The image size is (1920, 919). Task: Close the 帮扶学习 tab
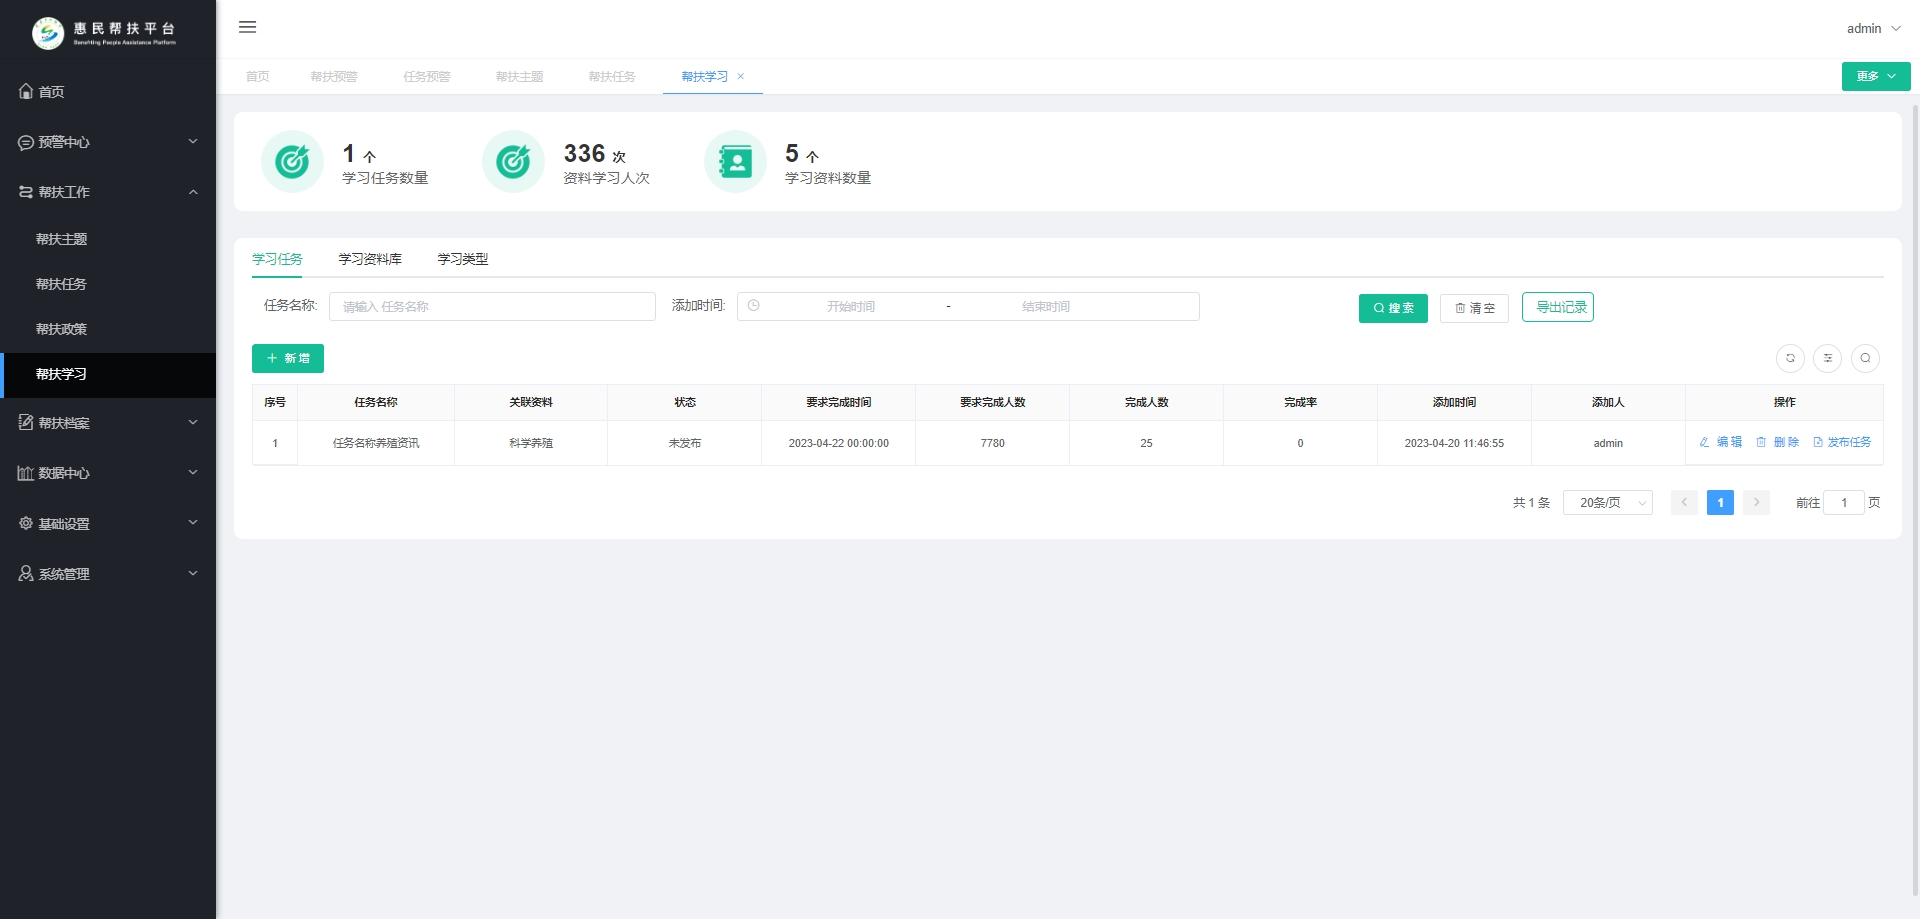741,77
